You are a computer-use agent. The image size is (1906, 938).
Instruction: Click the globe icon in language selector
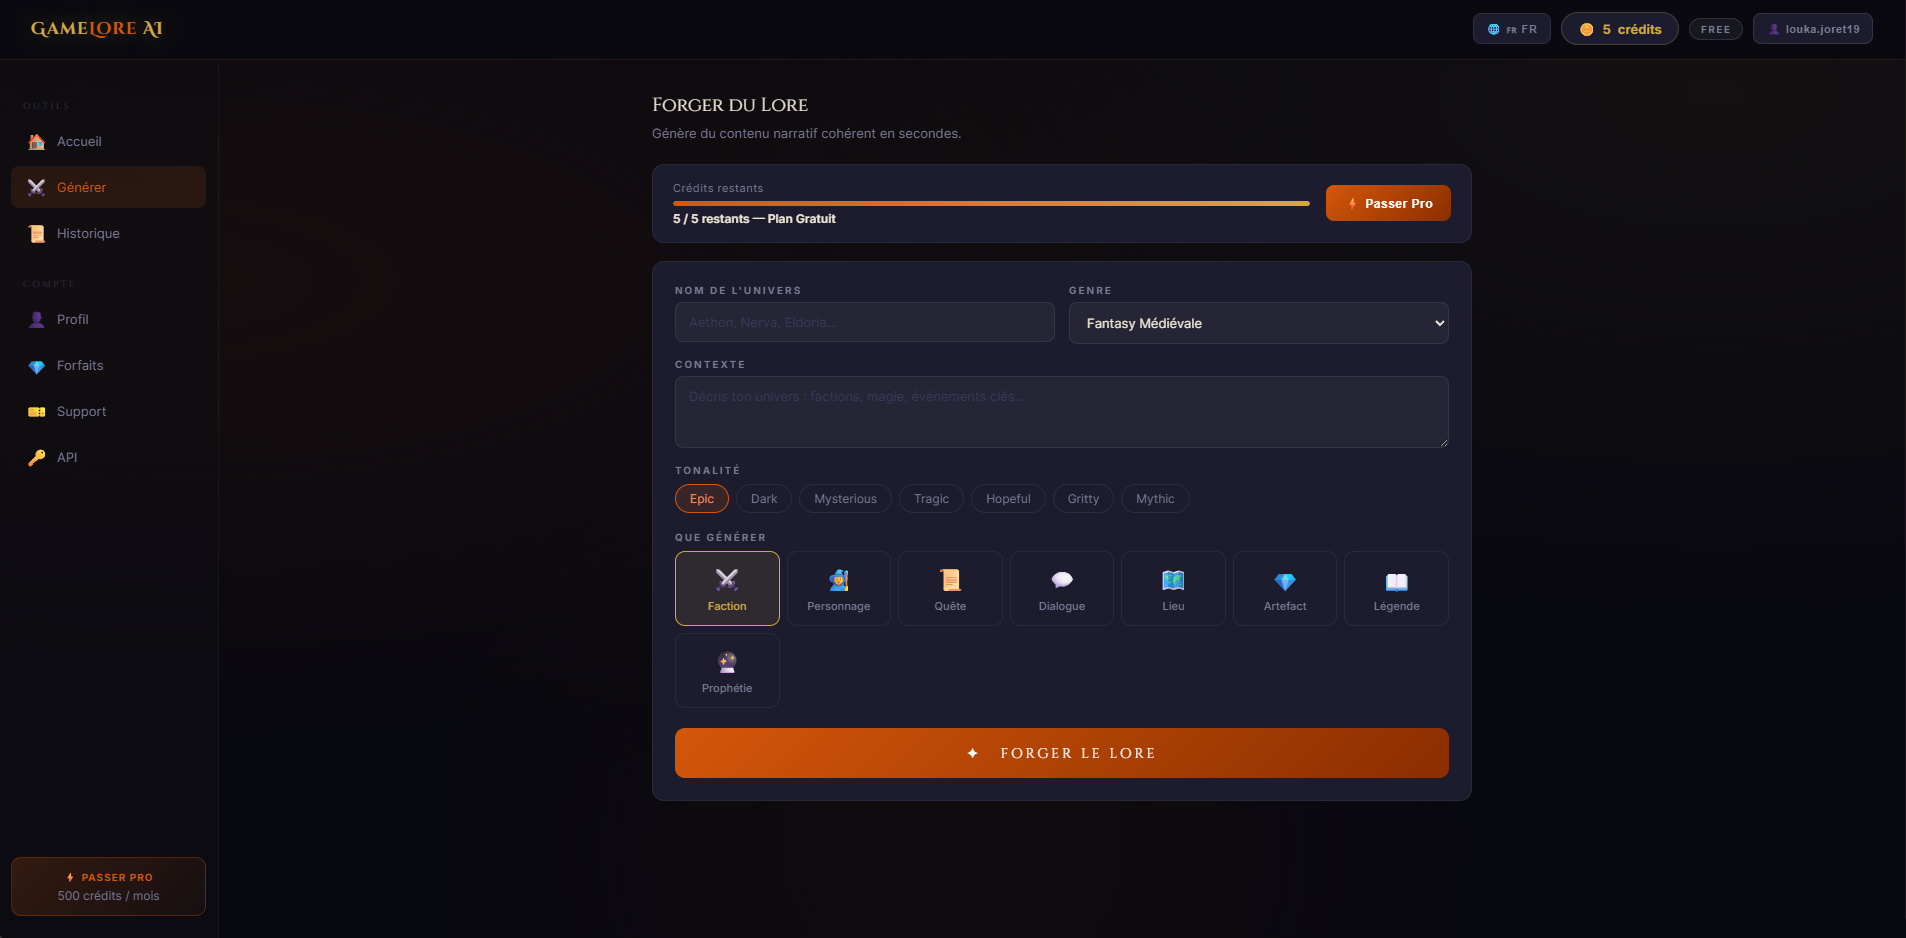point(1494,30)
